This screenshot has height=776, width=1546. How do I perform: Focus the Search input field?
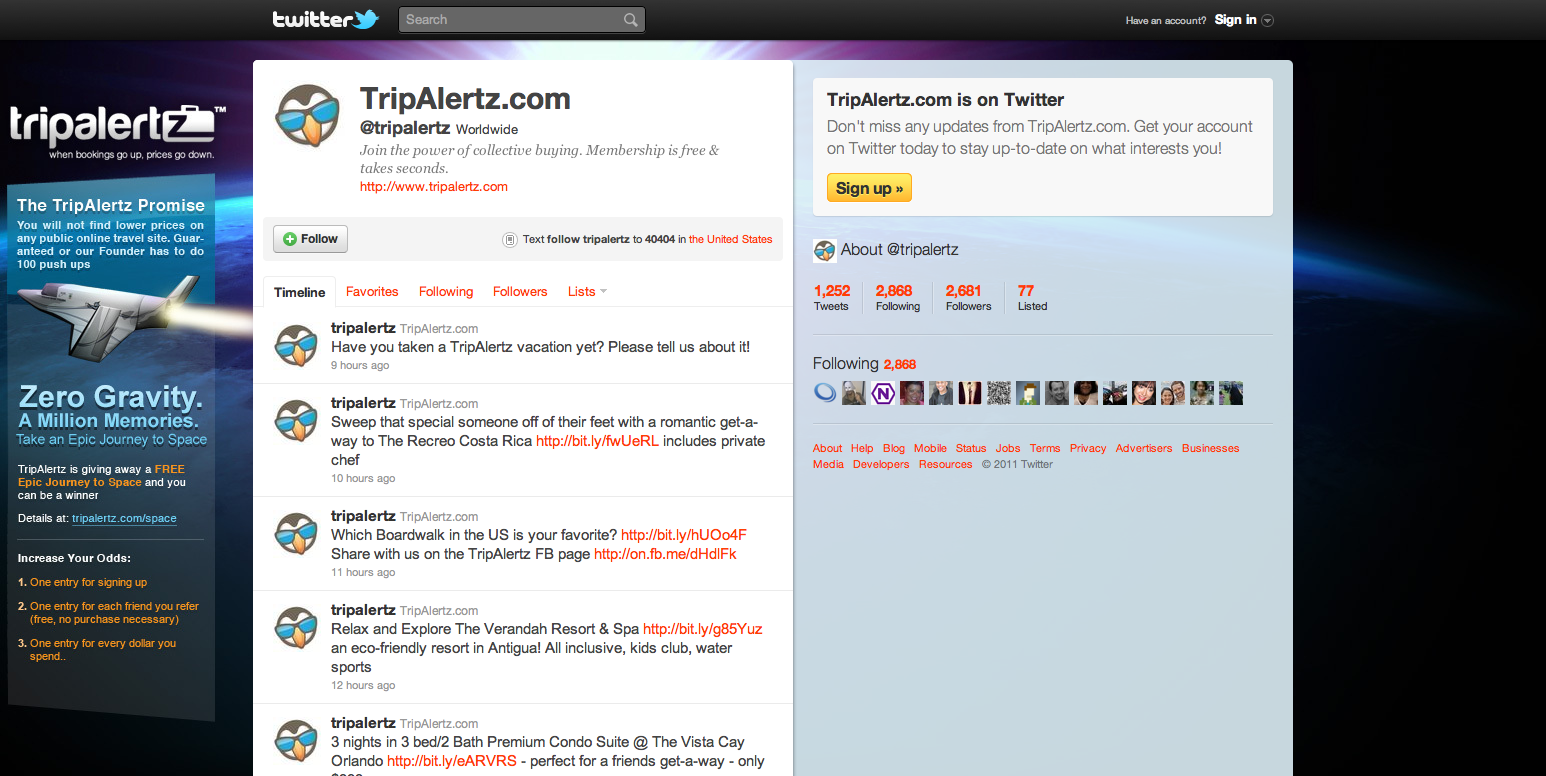point(521,20)
